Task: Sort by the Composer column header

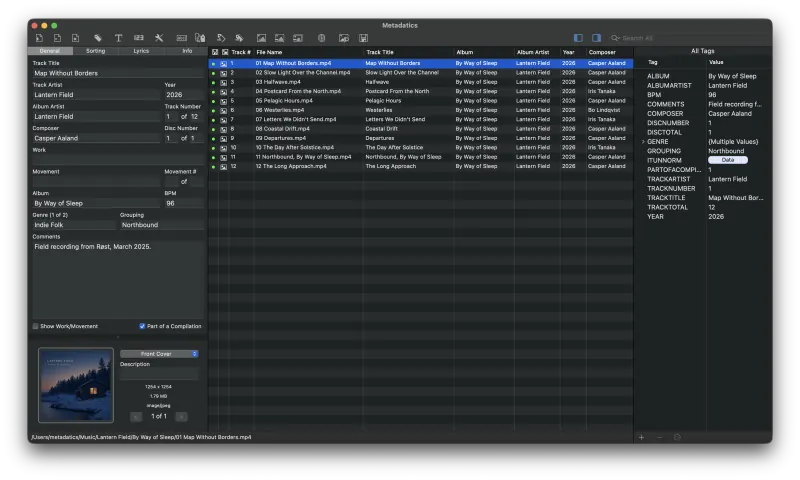Action: (609, 52)
